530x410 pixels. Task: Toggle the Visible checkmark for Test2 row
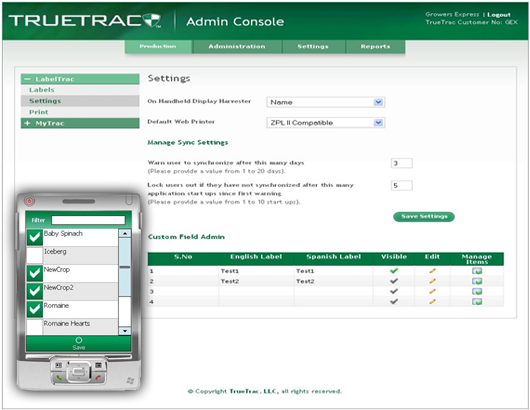(394, 281)
